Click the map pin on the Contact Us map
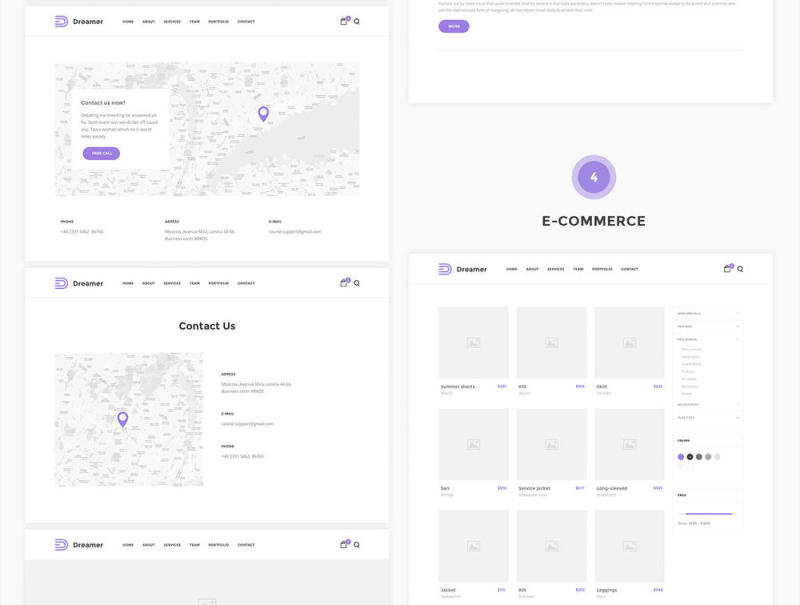The image size is (800, 605). (123, 420)
